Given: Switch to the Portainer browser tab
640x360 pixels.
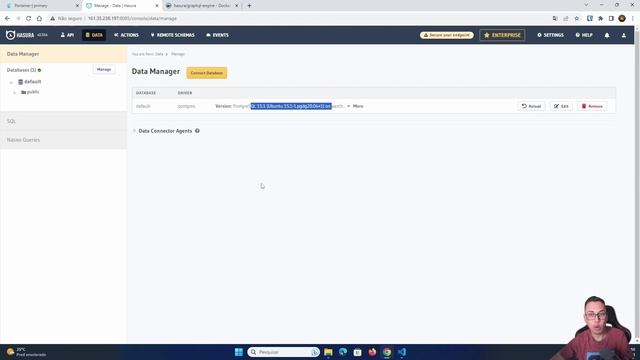Looking at the screenshot, I should pos(41,6).
